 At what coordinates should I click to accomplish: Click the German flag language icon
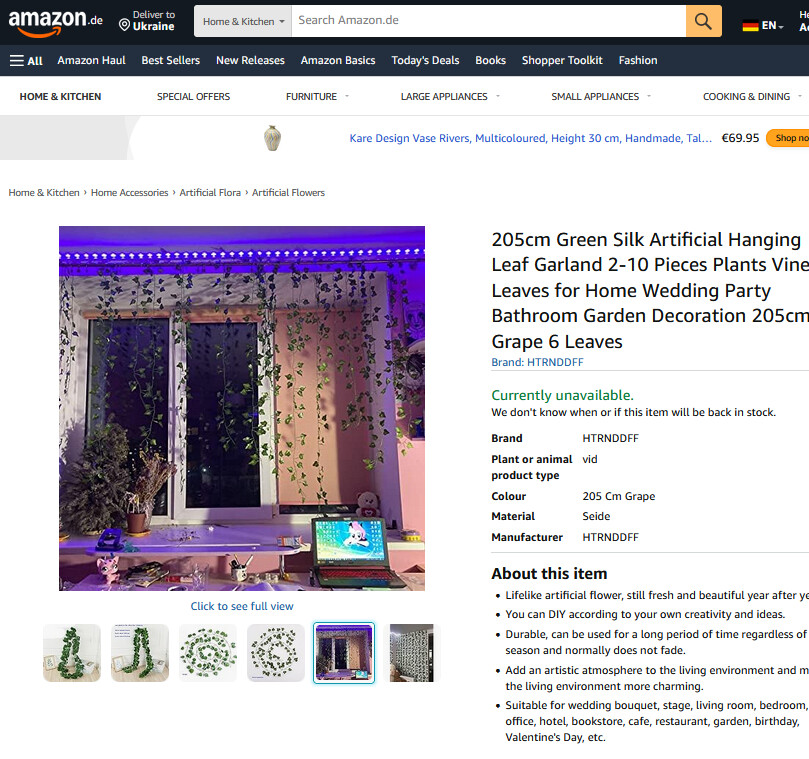[x=750, y=25]
